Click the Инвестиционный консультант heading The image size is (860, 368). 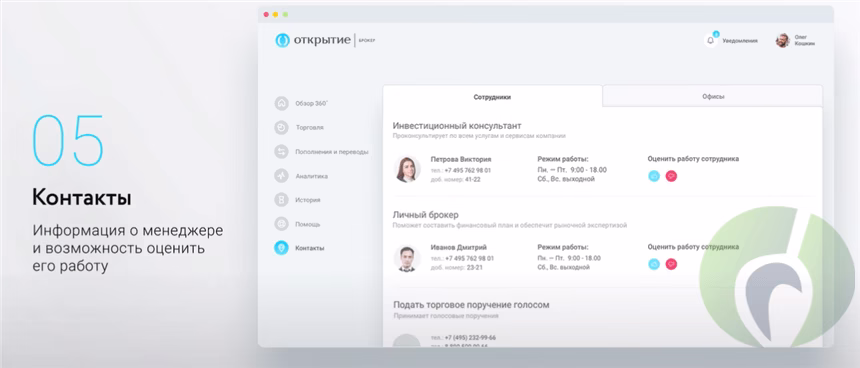457,126
